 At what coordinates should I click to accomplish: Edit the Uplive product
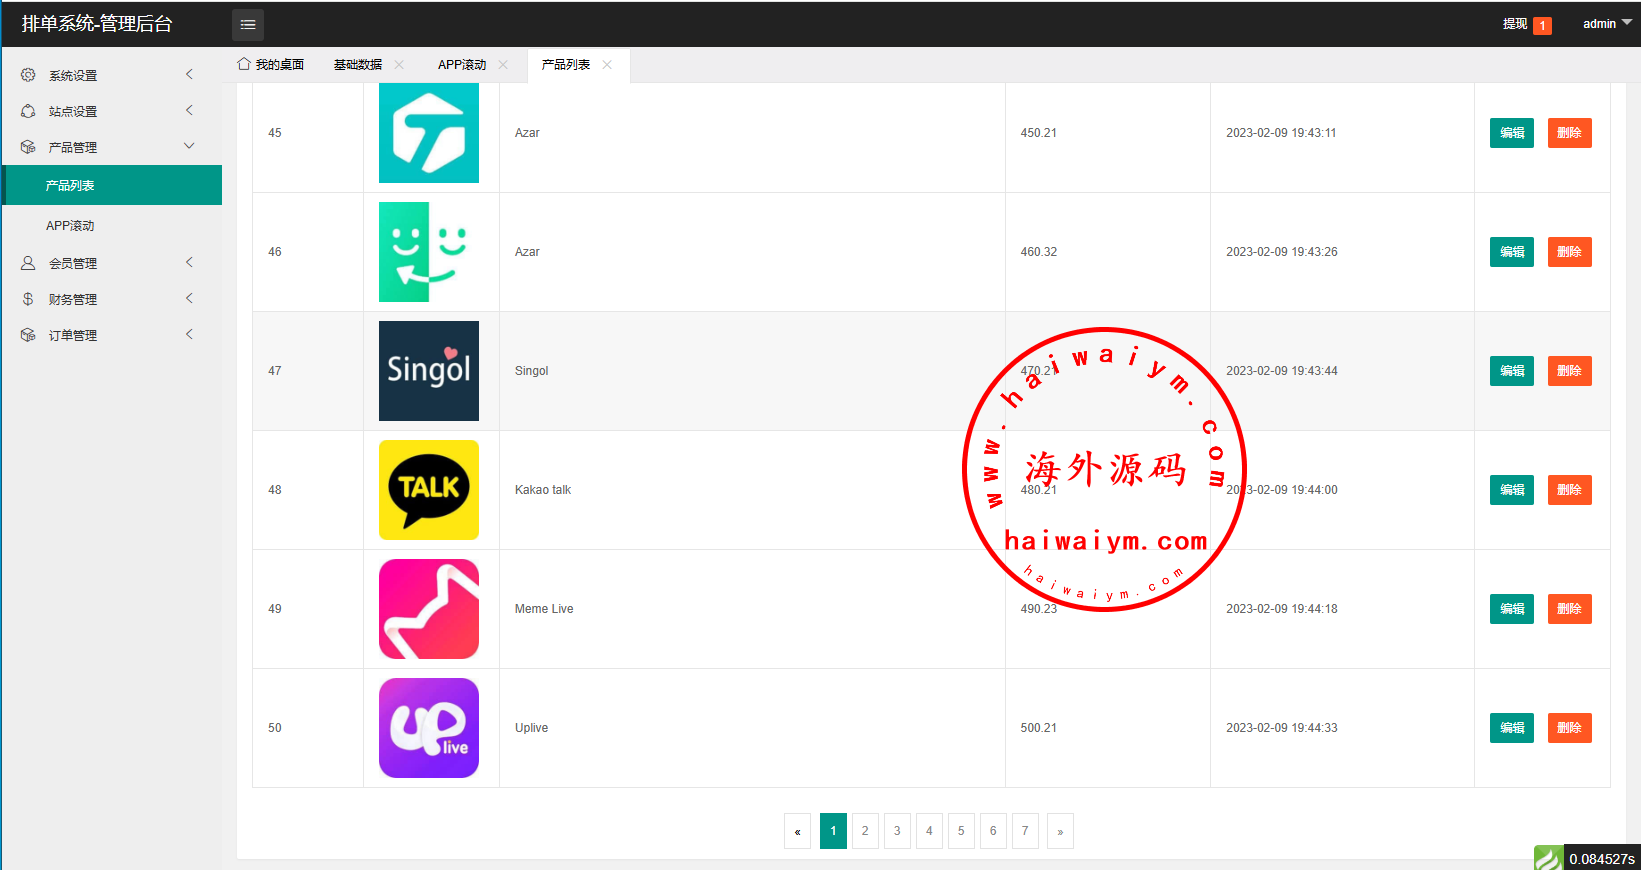point(1512,728)
